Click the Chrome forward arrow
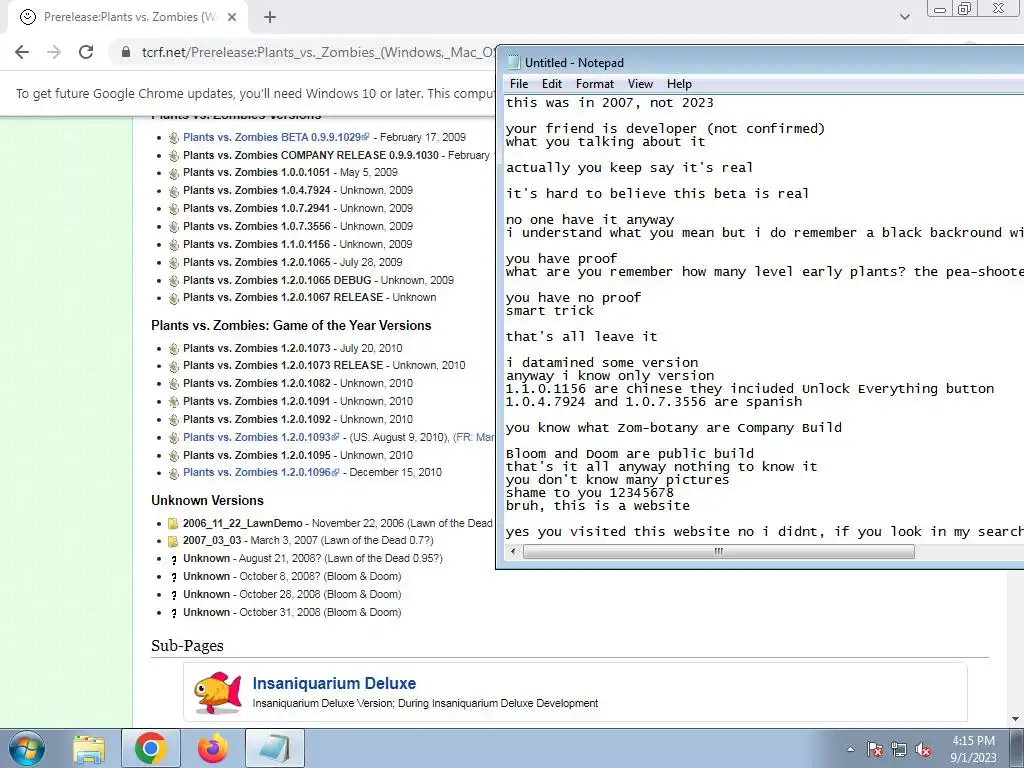This screenshot has height=768, width=1024. click(54, 52)
